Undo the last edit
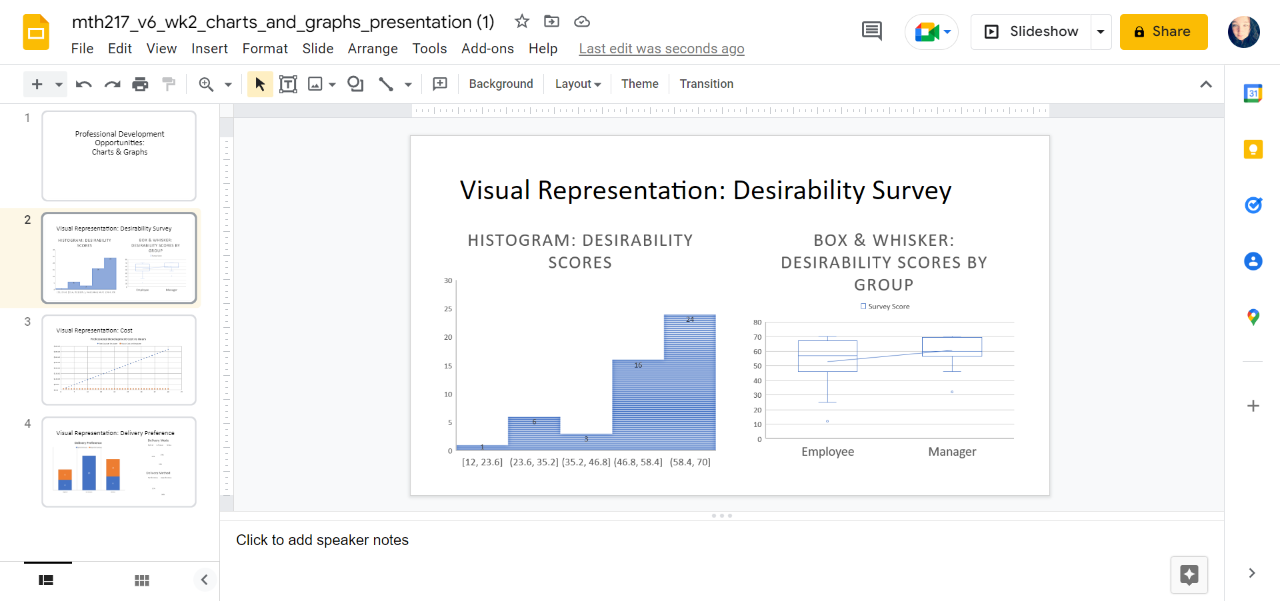Viewport: 1280px width, 601px height. pos(84,84)
